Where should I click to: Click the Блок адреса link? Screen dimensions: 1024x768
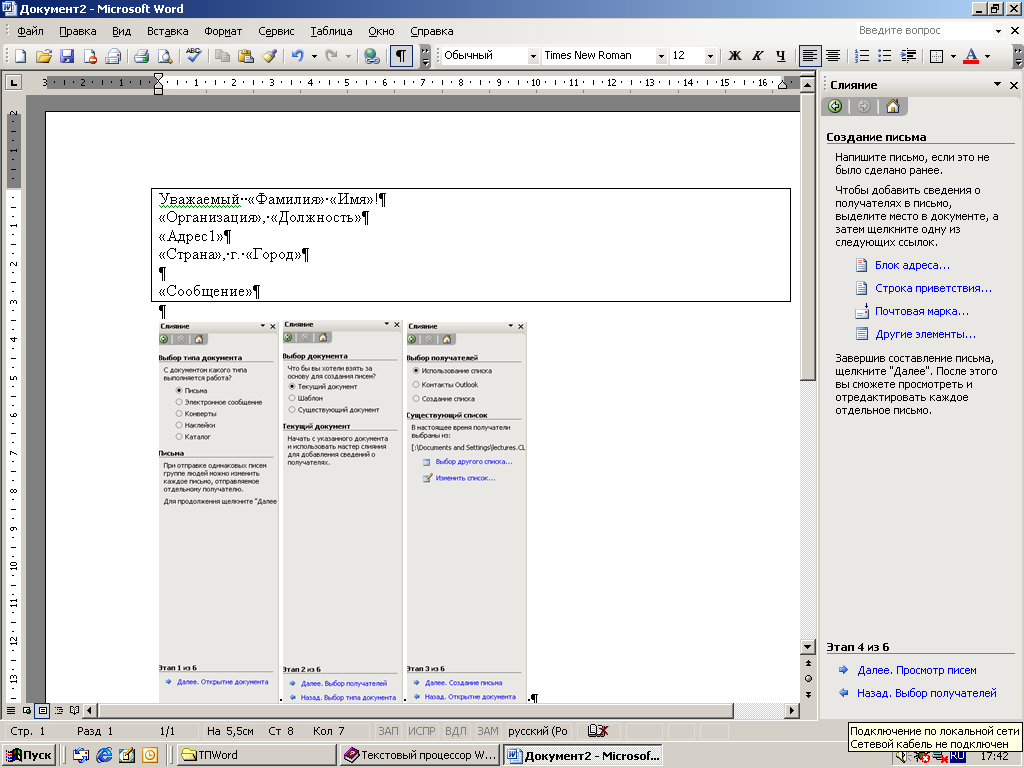click(912, 265)
